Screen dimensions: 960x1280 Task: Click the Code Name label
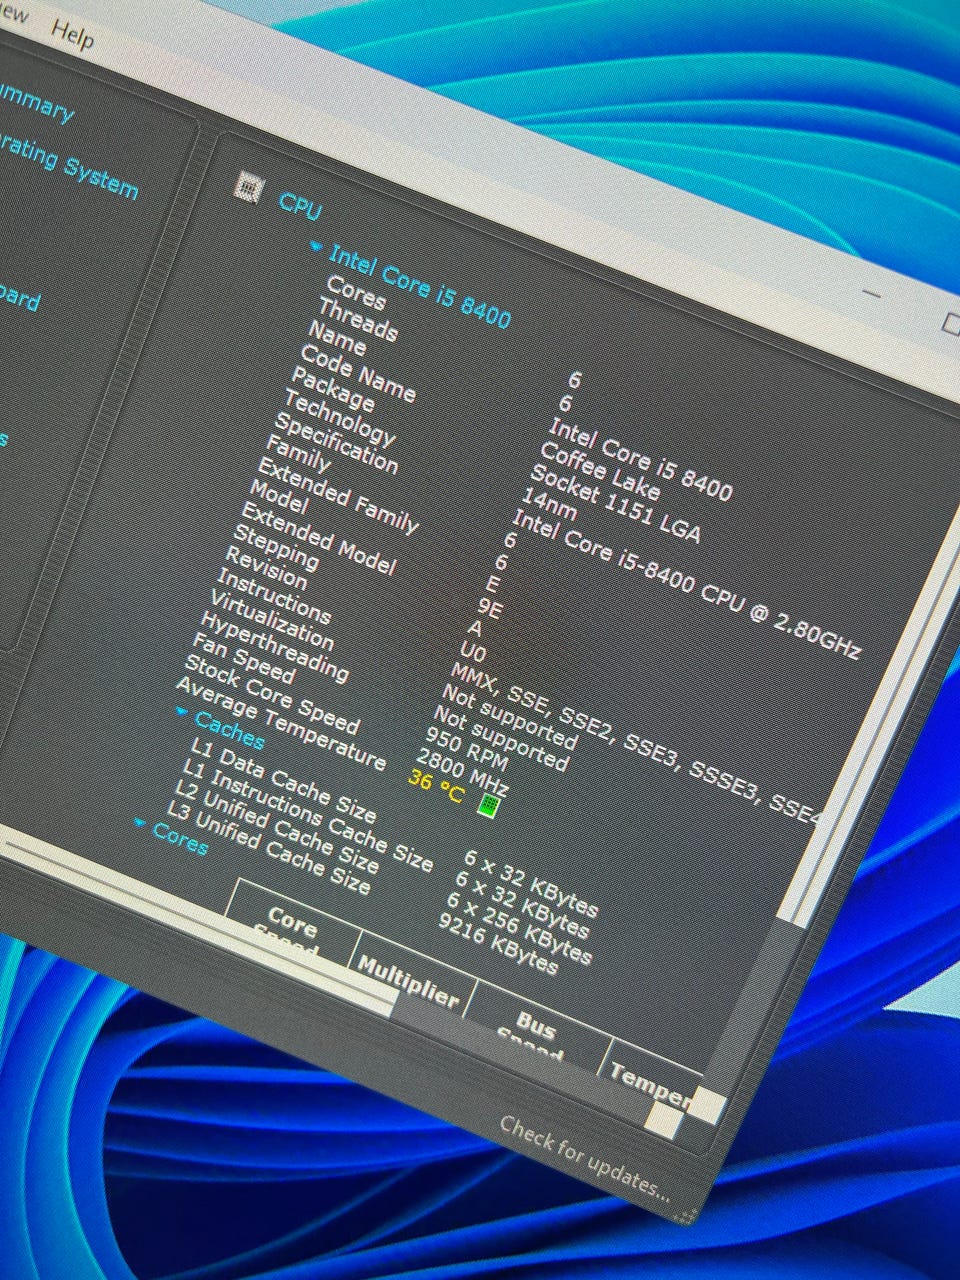pos(358,373)
